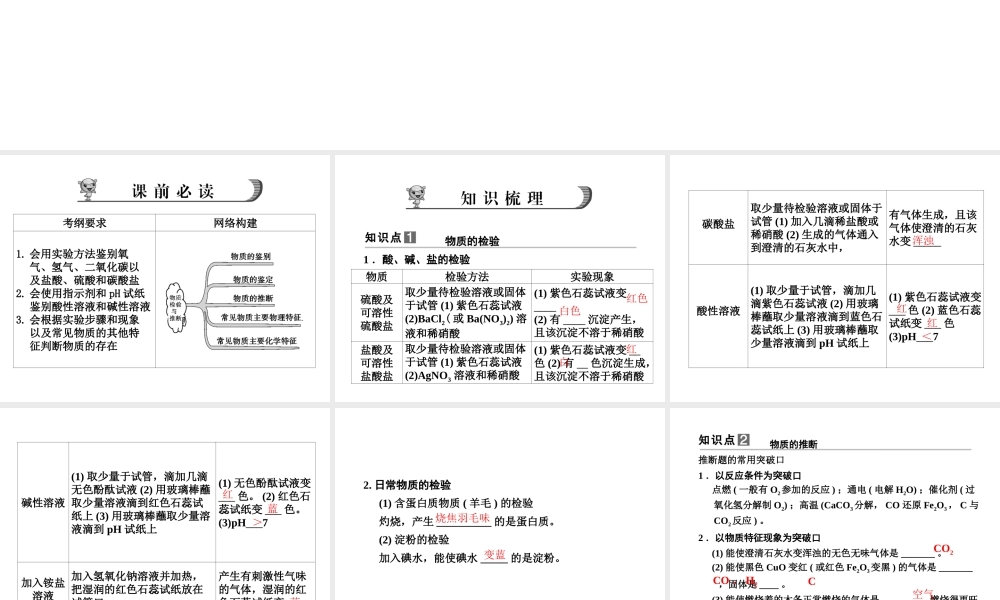Click the number 2 badge after 知识点
The width and height of the screenshot is (1000, 600).
744,439
